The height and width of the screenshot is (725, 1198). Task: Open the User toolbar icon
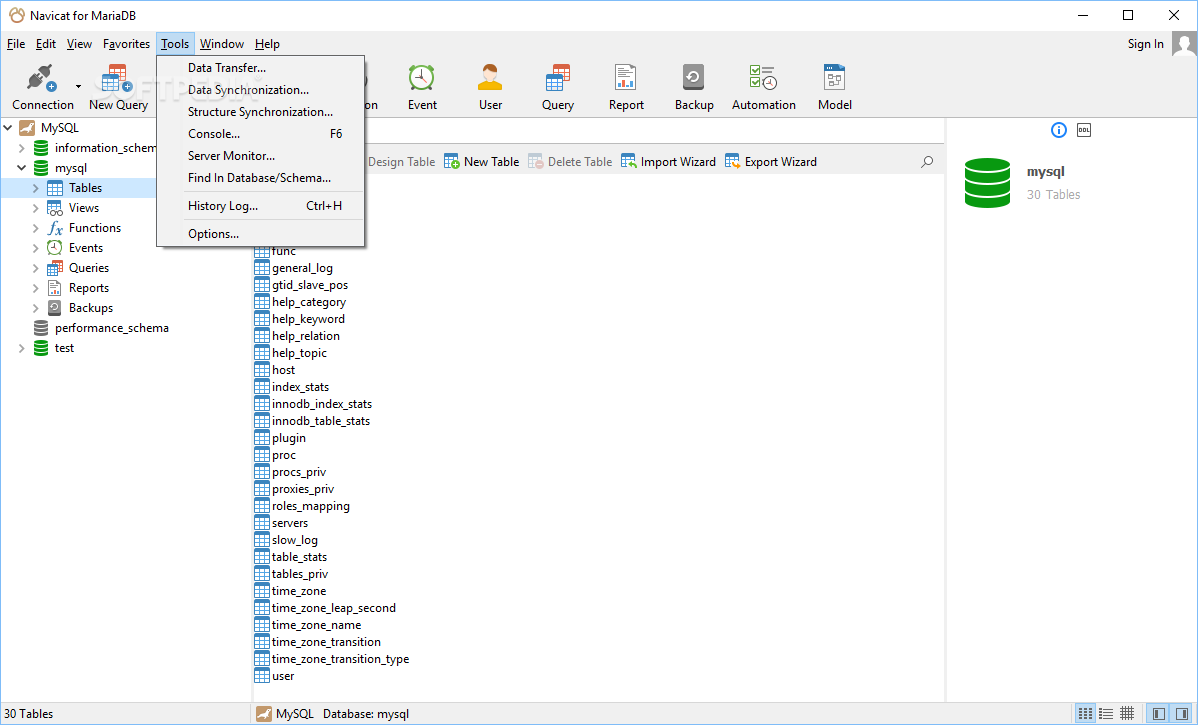tap(490, 88)
